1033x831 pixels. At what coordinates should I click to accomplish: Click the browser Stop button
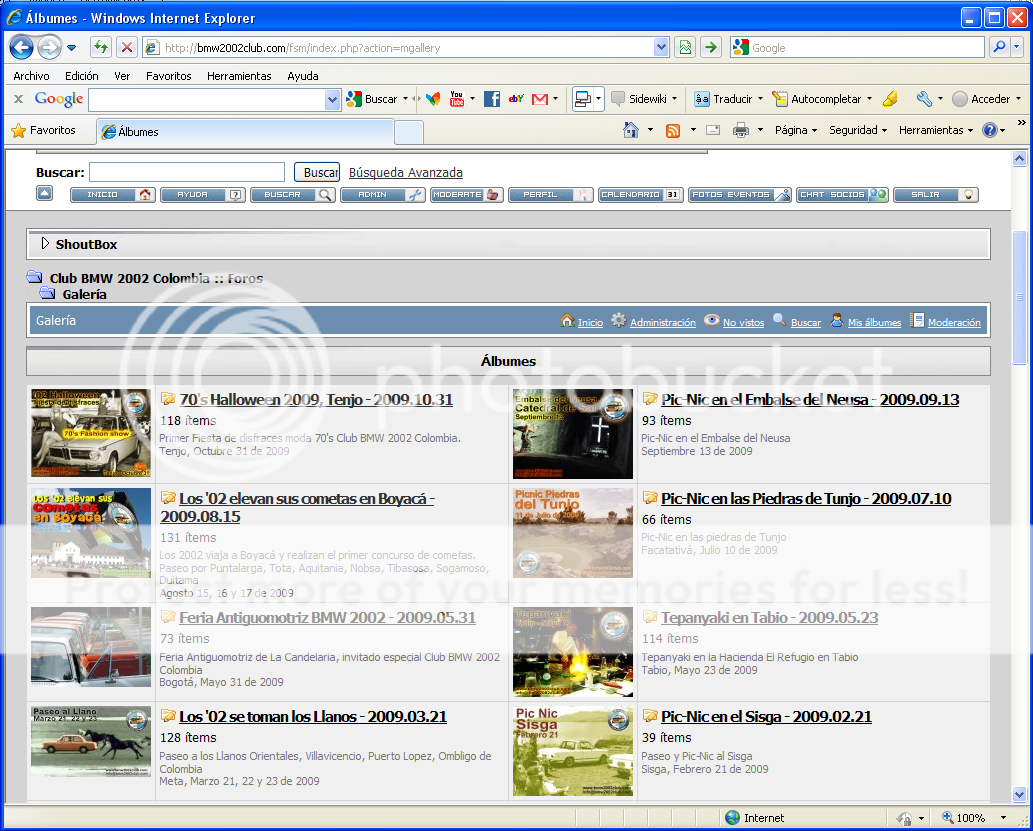[x=127, y=47]
